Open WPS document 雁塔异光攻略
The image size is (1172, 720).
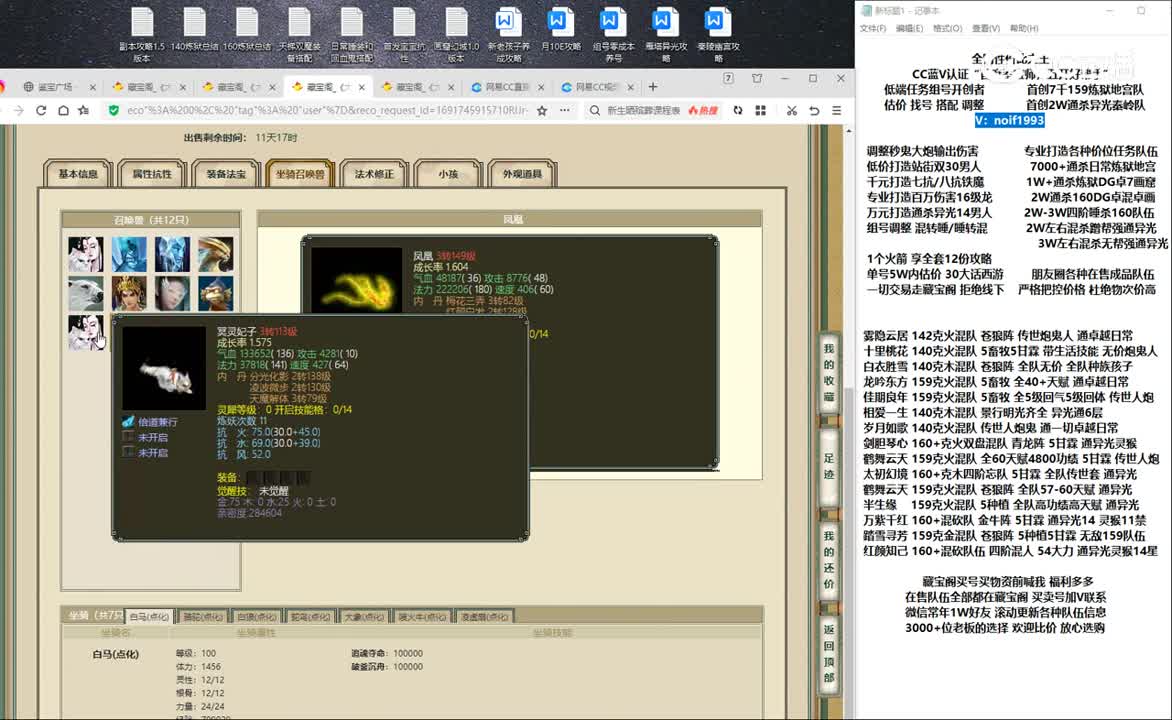tap(665, 34)
